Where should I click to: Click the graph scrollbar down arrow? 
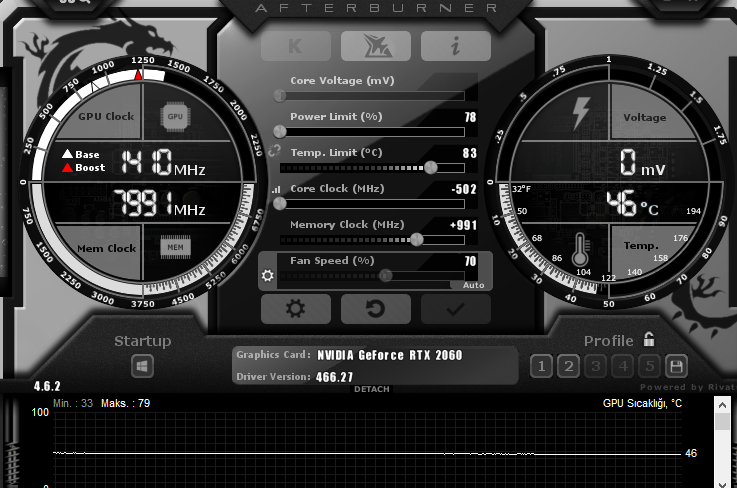722,484
